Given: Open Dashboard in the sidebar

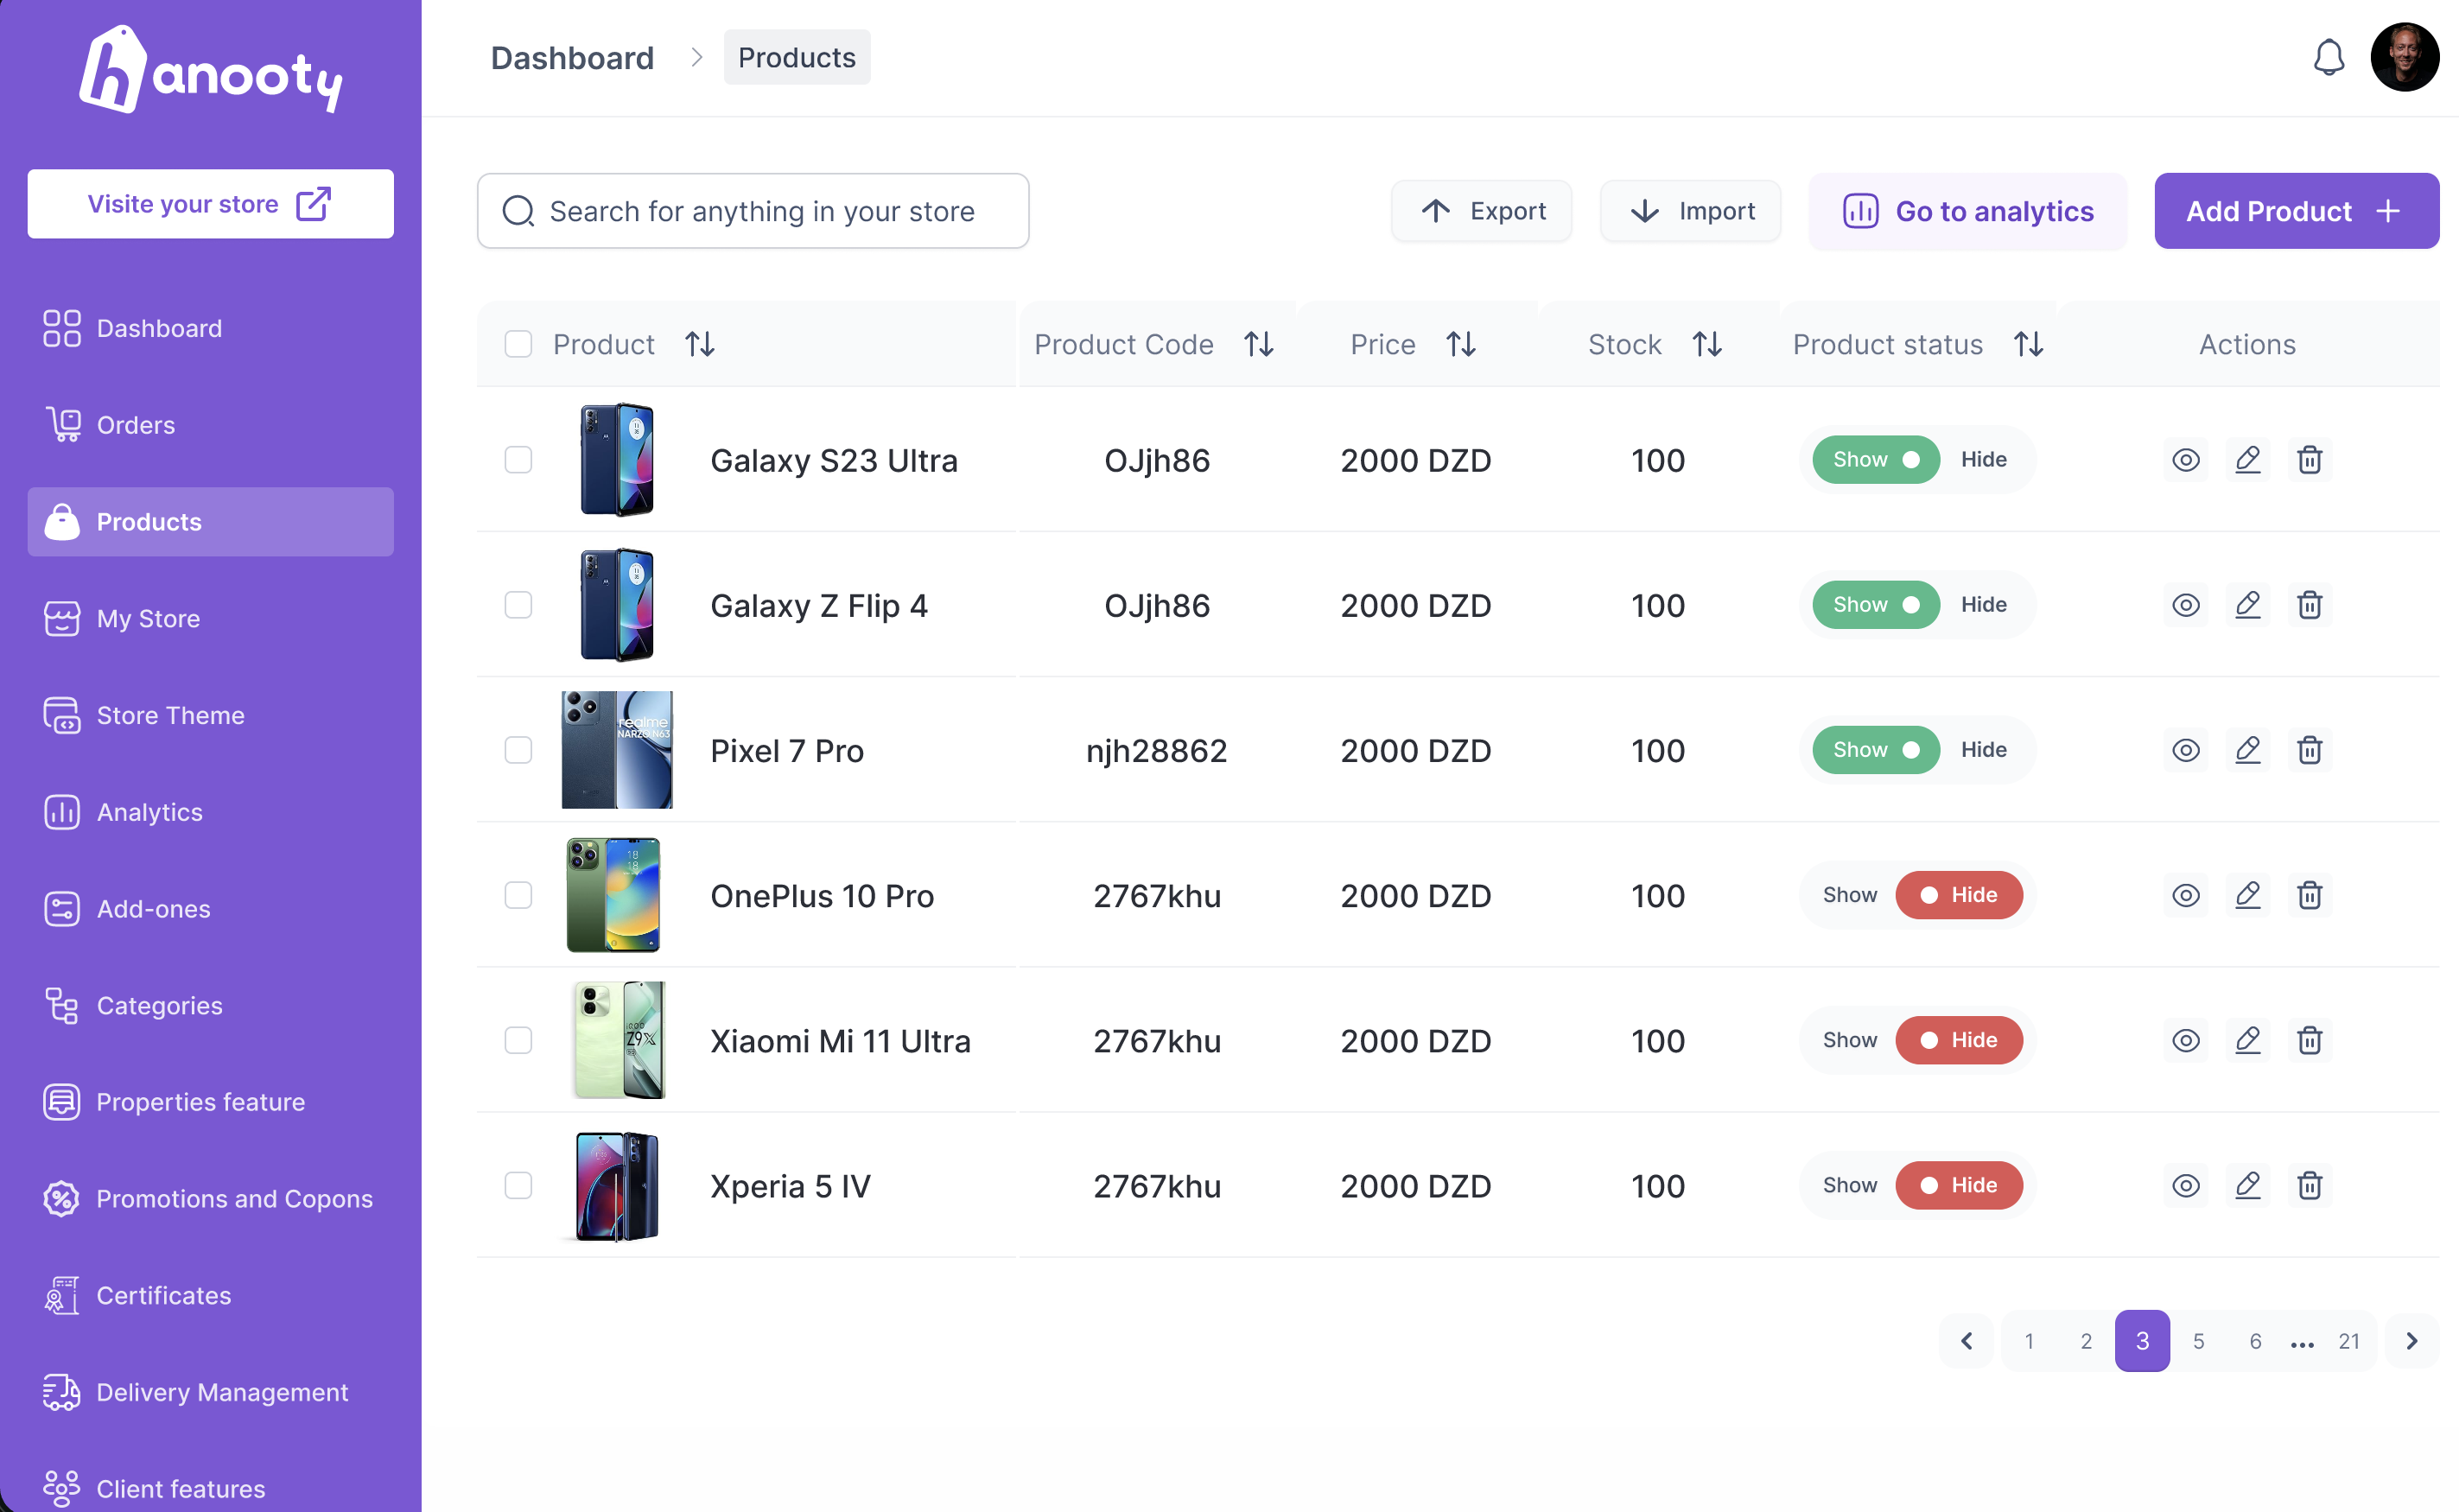Looking at the screenshot, I should (x=211, y=328).
